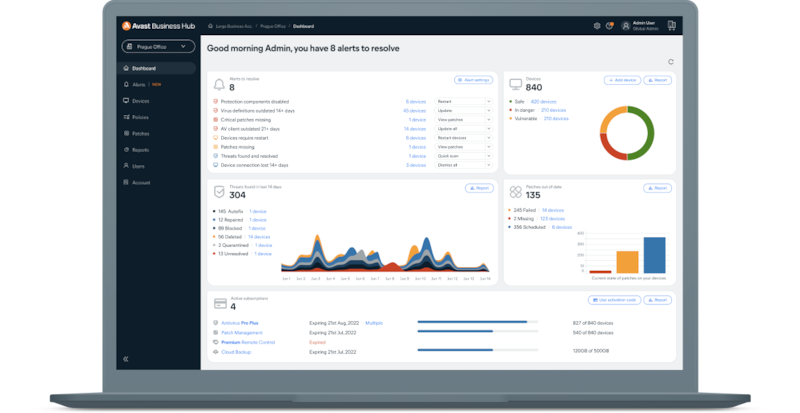Screen dimensions: 800x413
Task: Click the Patch Management usage bar
Action: pos(478,331)
